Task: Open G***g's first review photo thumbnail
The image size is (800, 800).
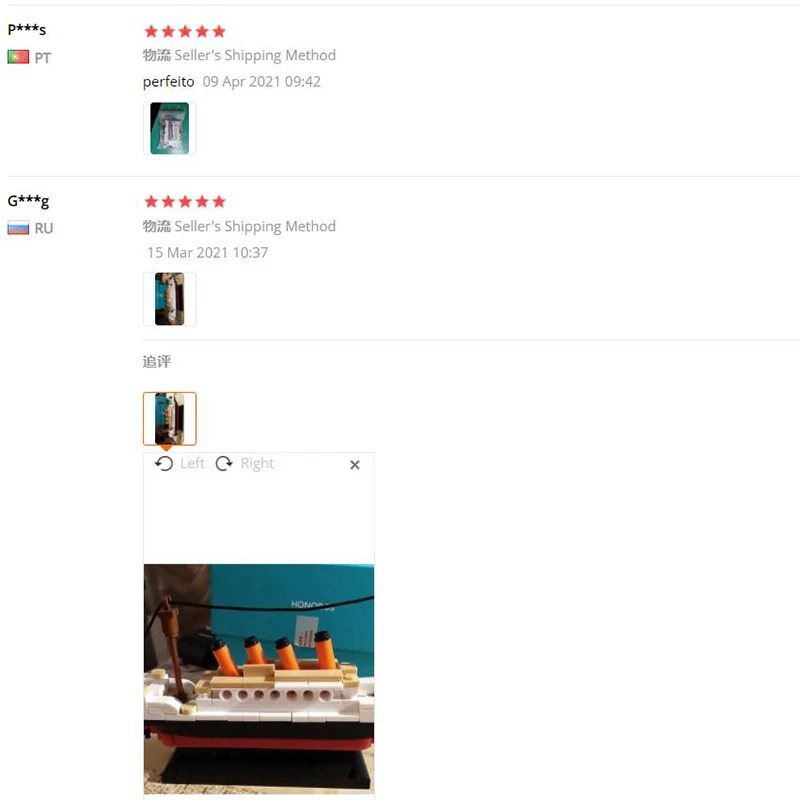Action: click(169, 299)
